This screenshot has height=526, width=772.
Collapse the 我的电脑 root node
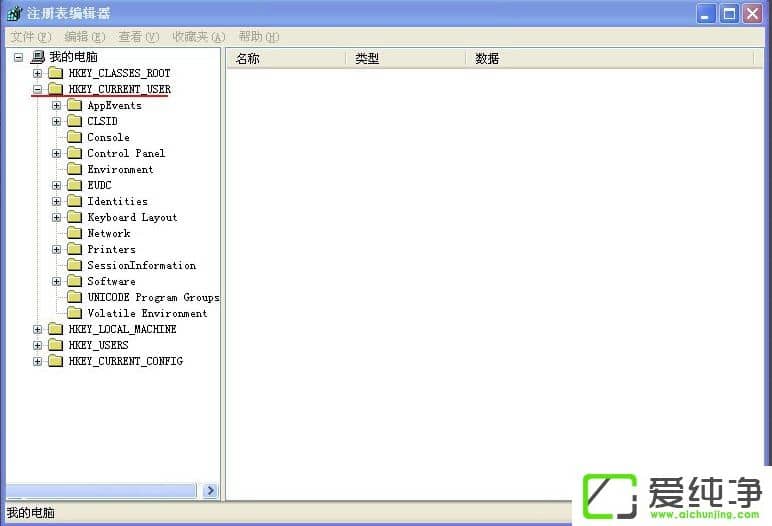click(18, 57)
